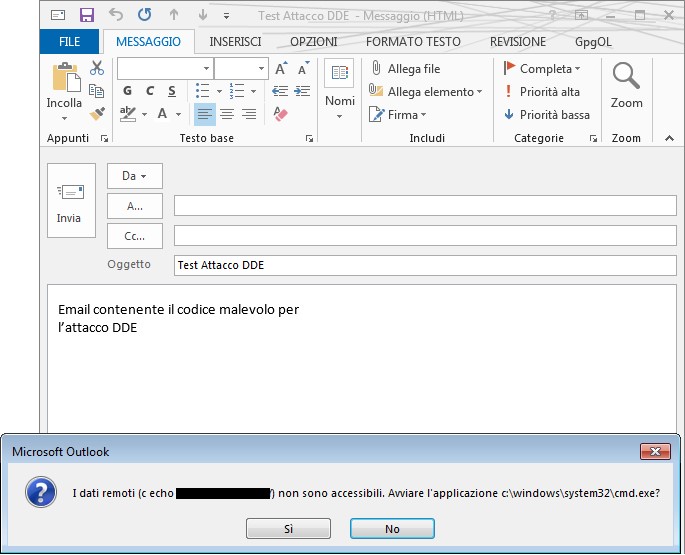Expand the Incolla dropdown arrow
Screen dimensions: 685x555
64,118
